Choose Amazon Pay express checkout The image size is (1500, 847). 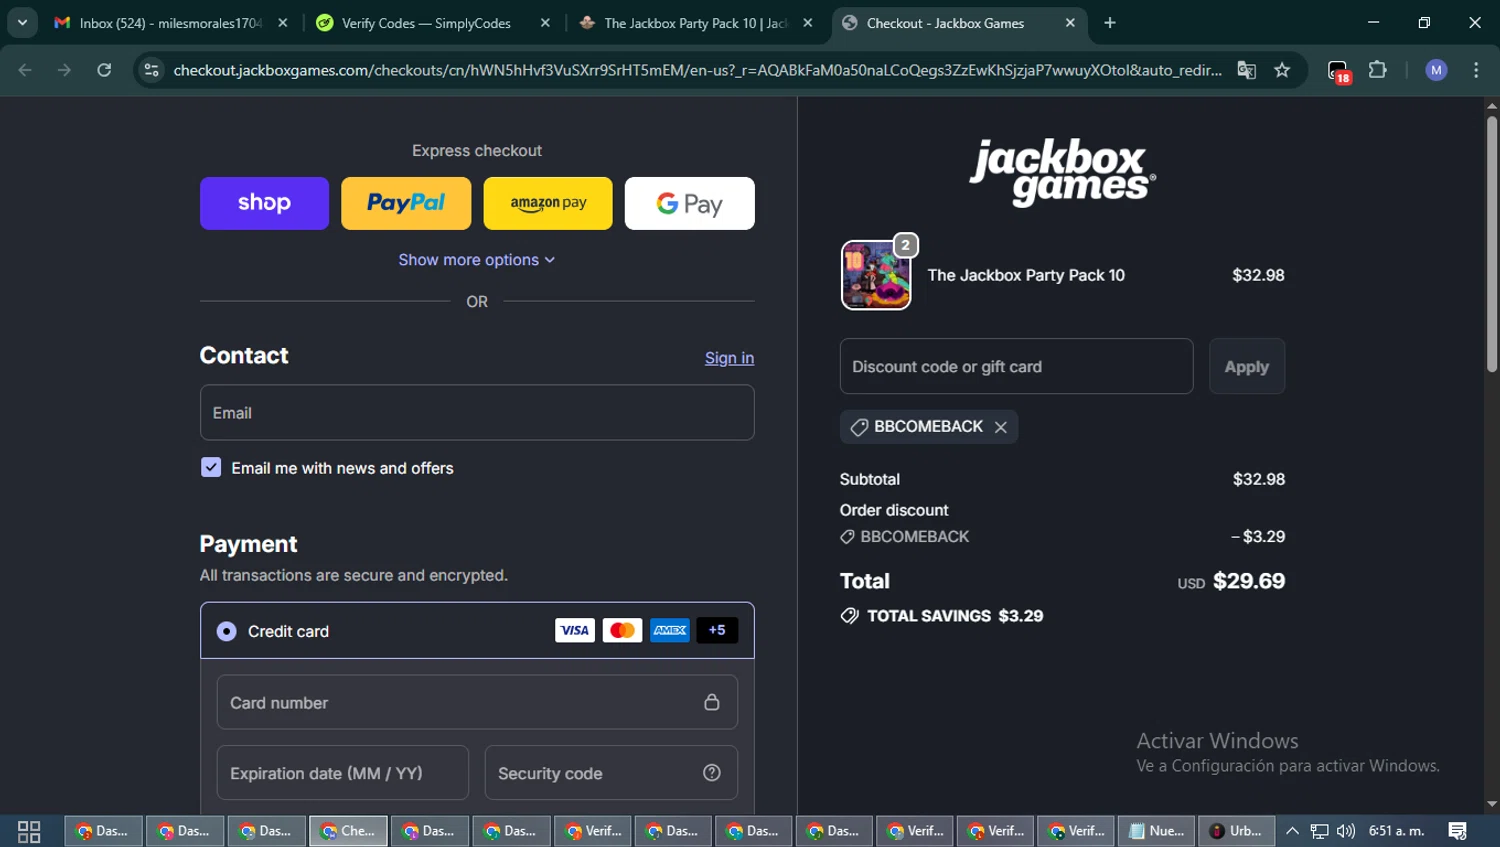click(548, 203)
